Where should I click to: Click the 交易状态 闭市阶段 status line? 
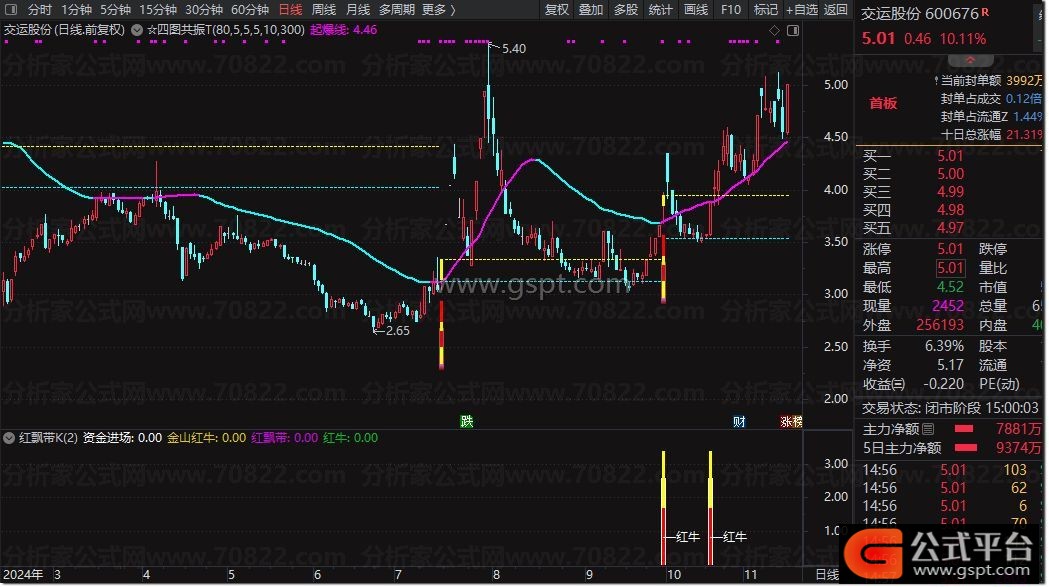950,408
